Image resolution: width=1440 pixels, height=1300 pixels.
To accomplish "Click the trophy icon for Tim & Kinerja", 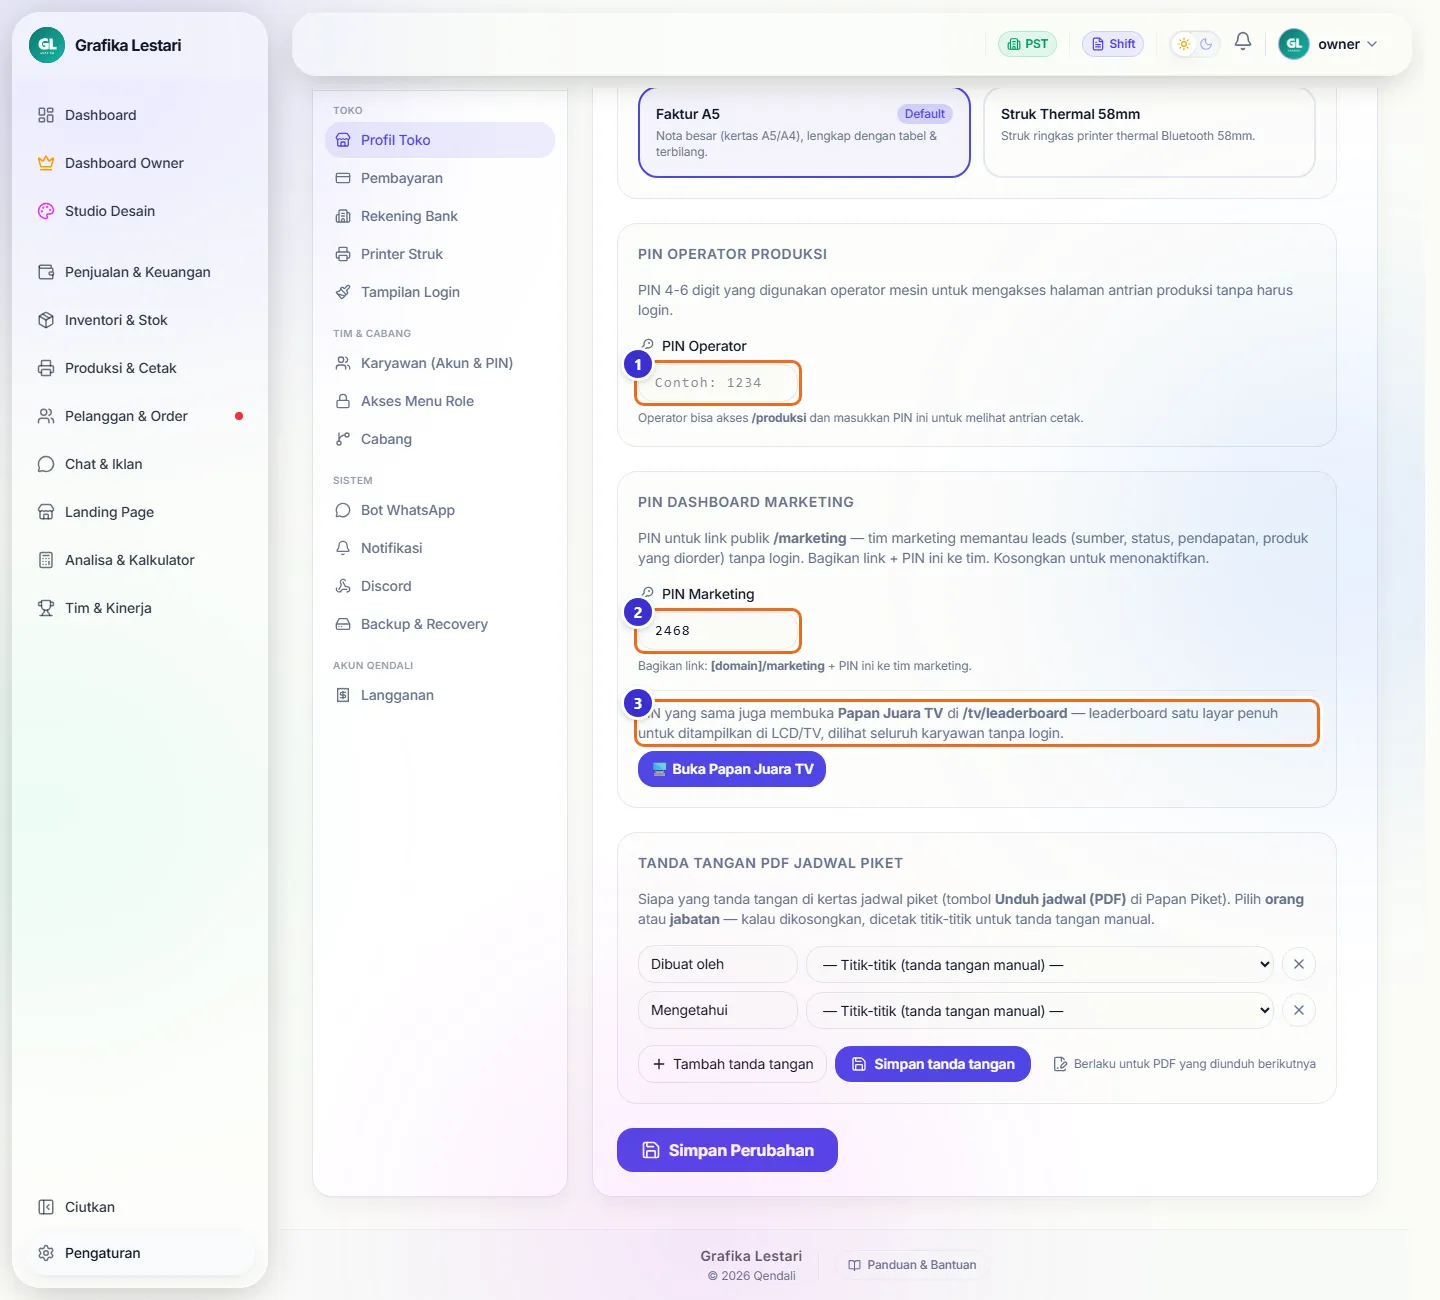I will 46,608.
